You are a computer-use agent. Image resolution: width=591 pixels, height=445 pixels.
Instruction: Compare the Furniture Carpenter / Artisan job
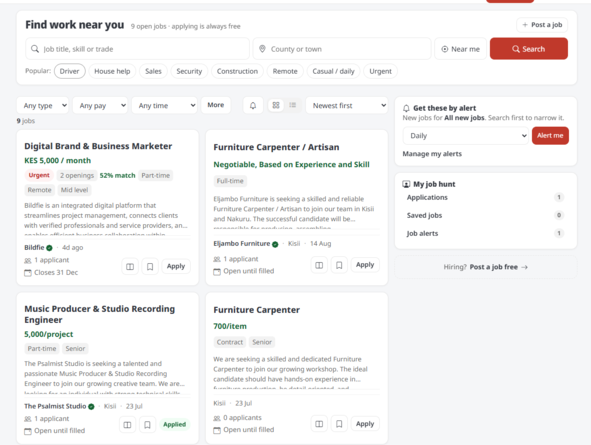click(319, 265)
